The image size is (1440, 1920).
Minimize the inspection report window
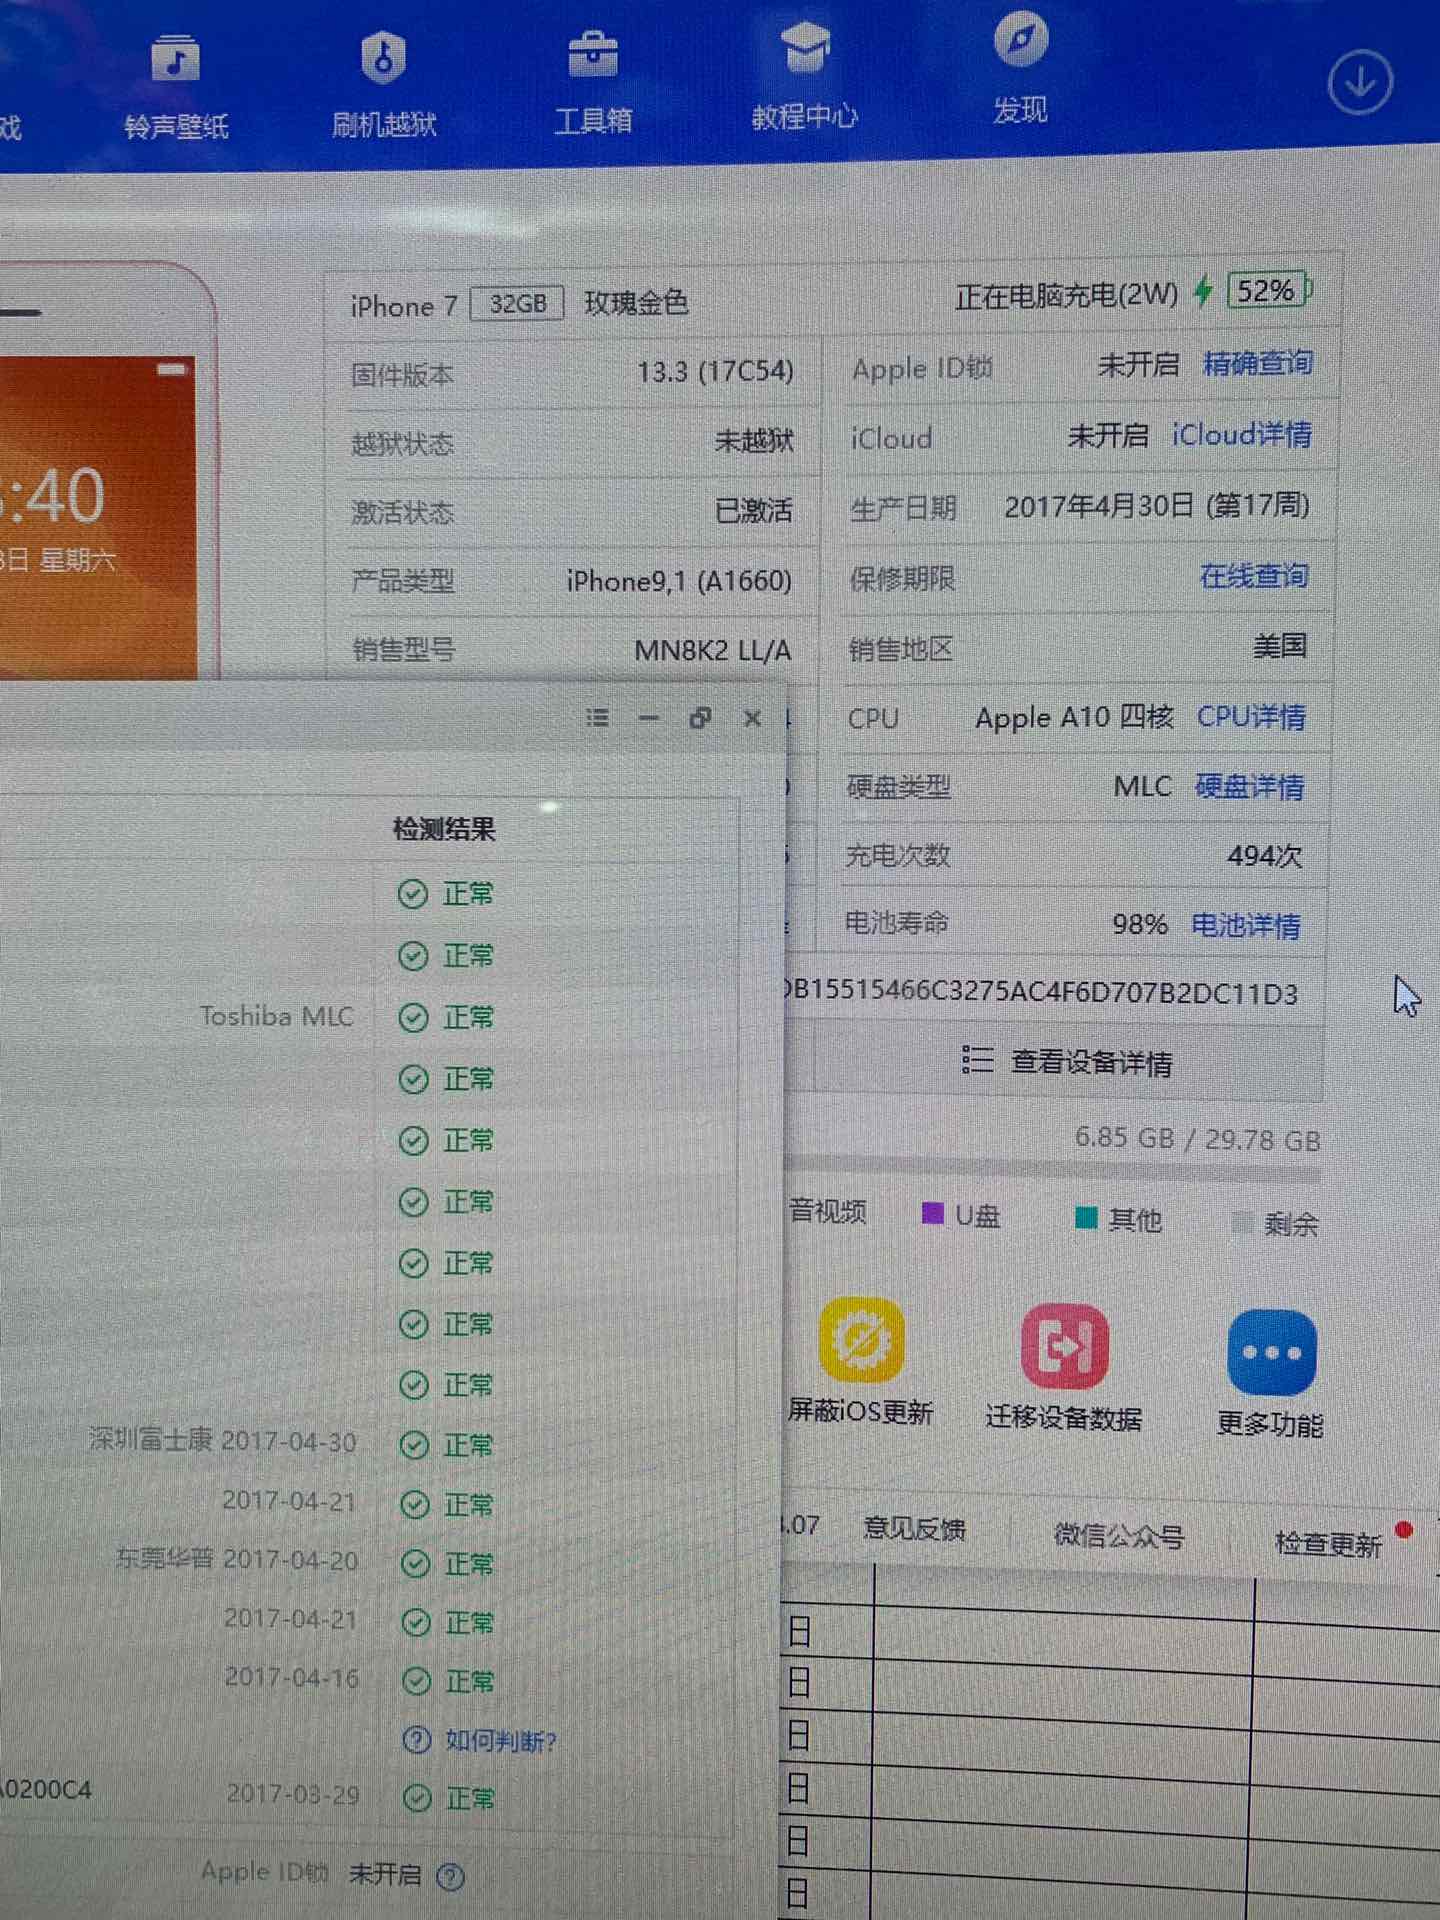tap(649, 717)
